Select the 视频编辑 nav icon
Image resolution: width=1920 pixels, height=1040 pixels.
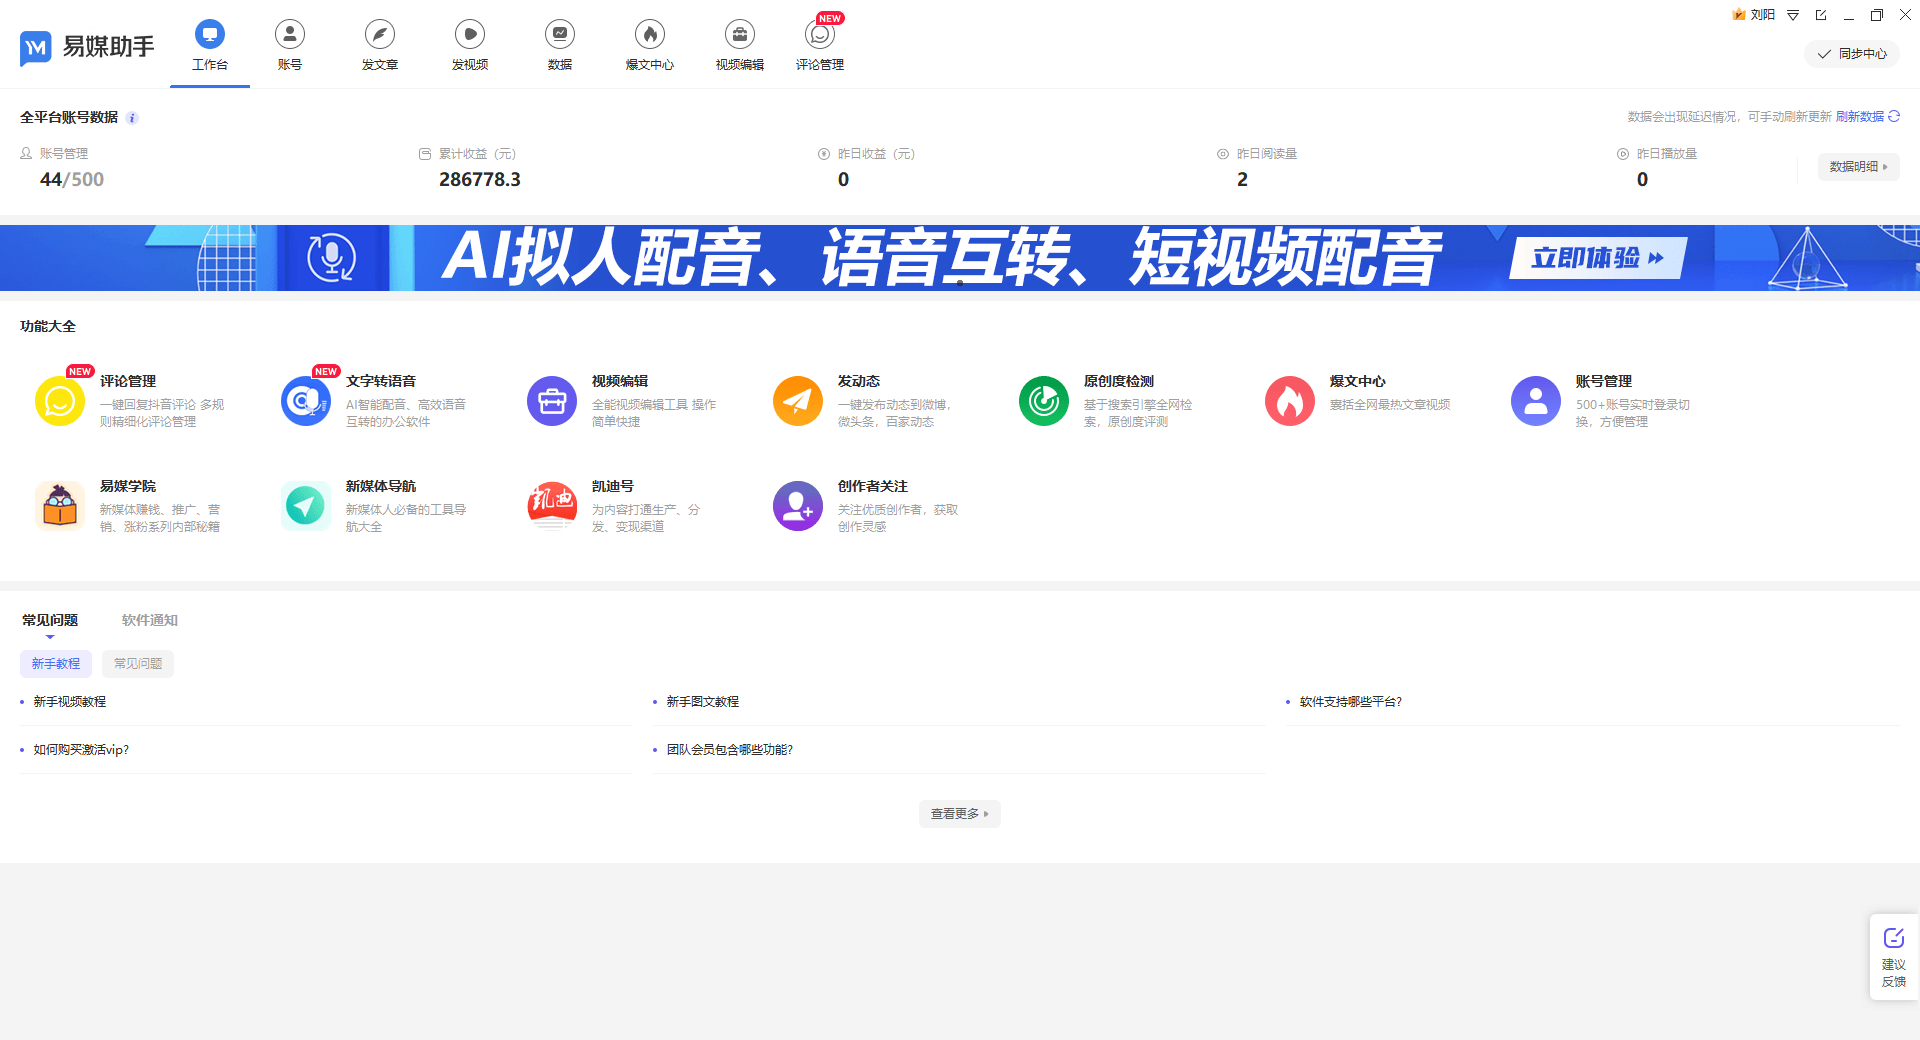coord(739,44)
